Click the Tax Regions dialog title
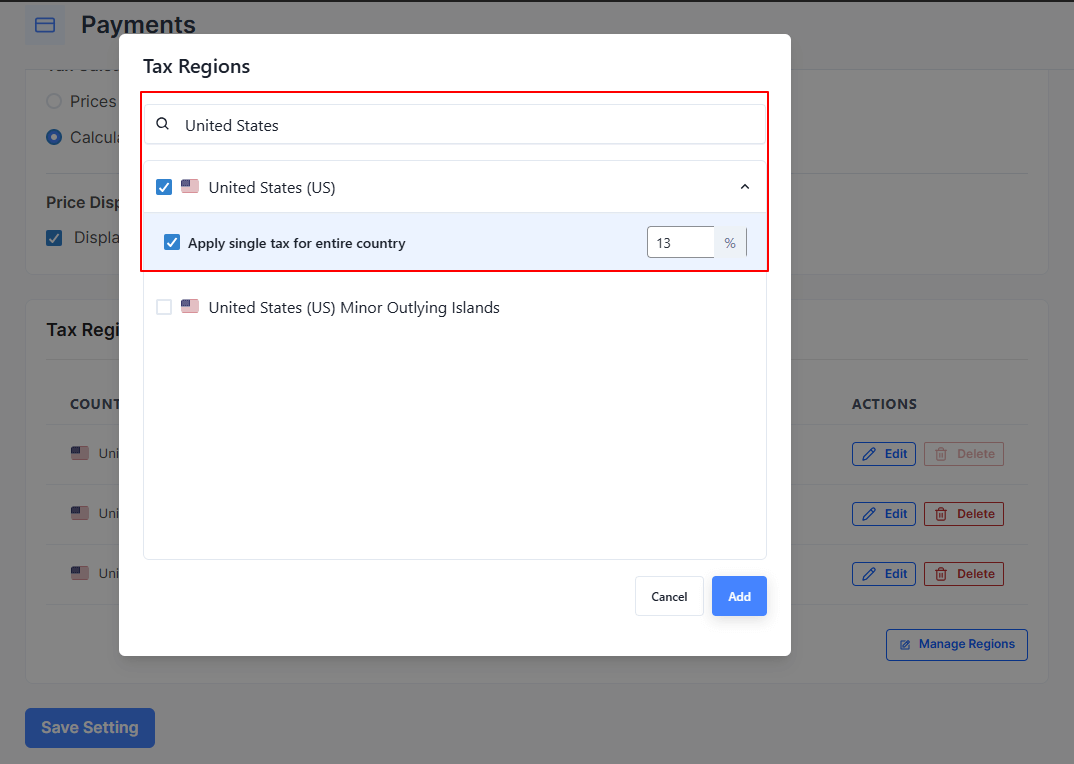Viewport: 1074px width, 764px height. (197, 66)
